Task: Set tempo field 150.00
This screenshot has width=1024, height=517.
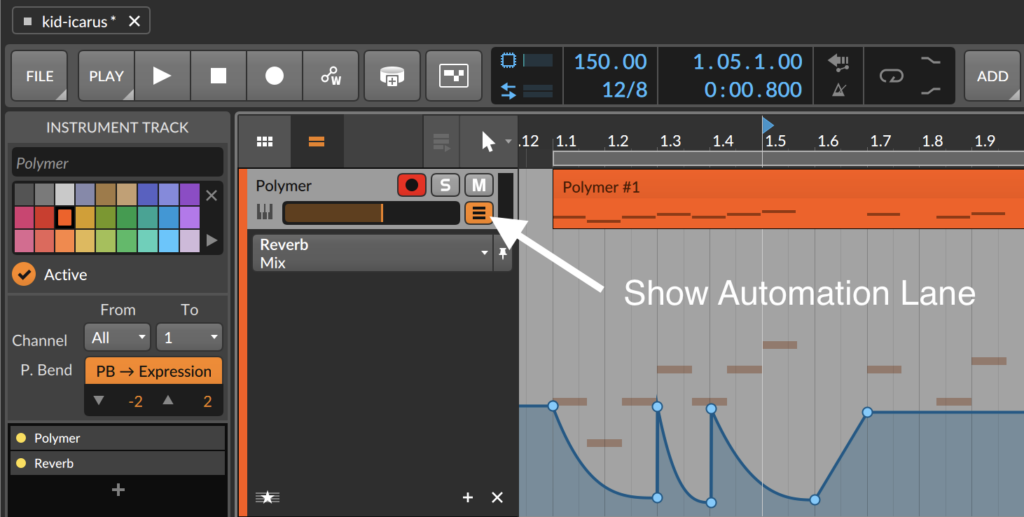Action: tap(610, 61)
